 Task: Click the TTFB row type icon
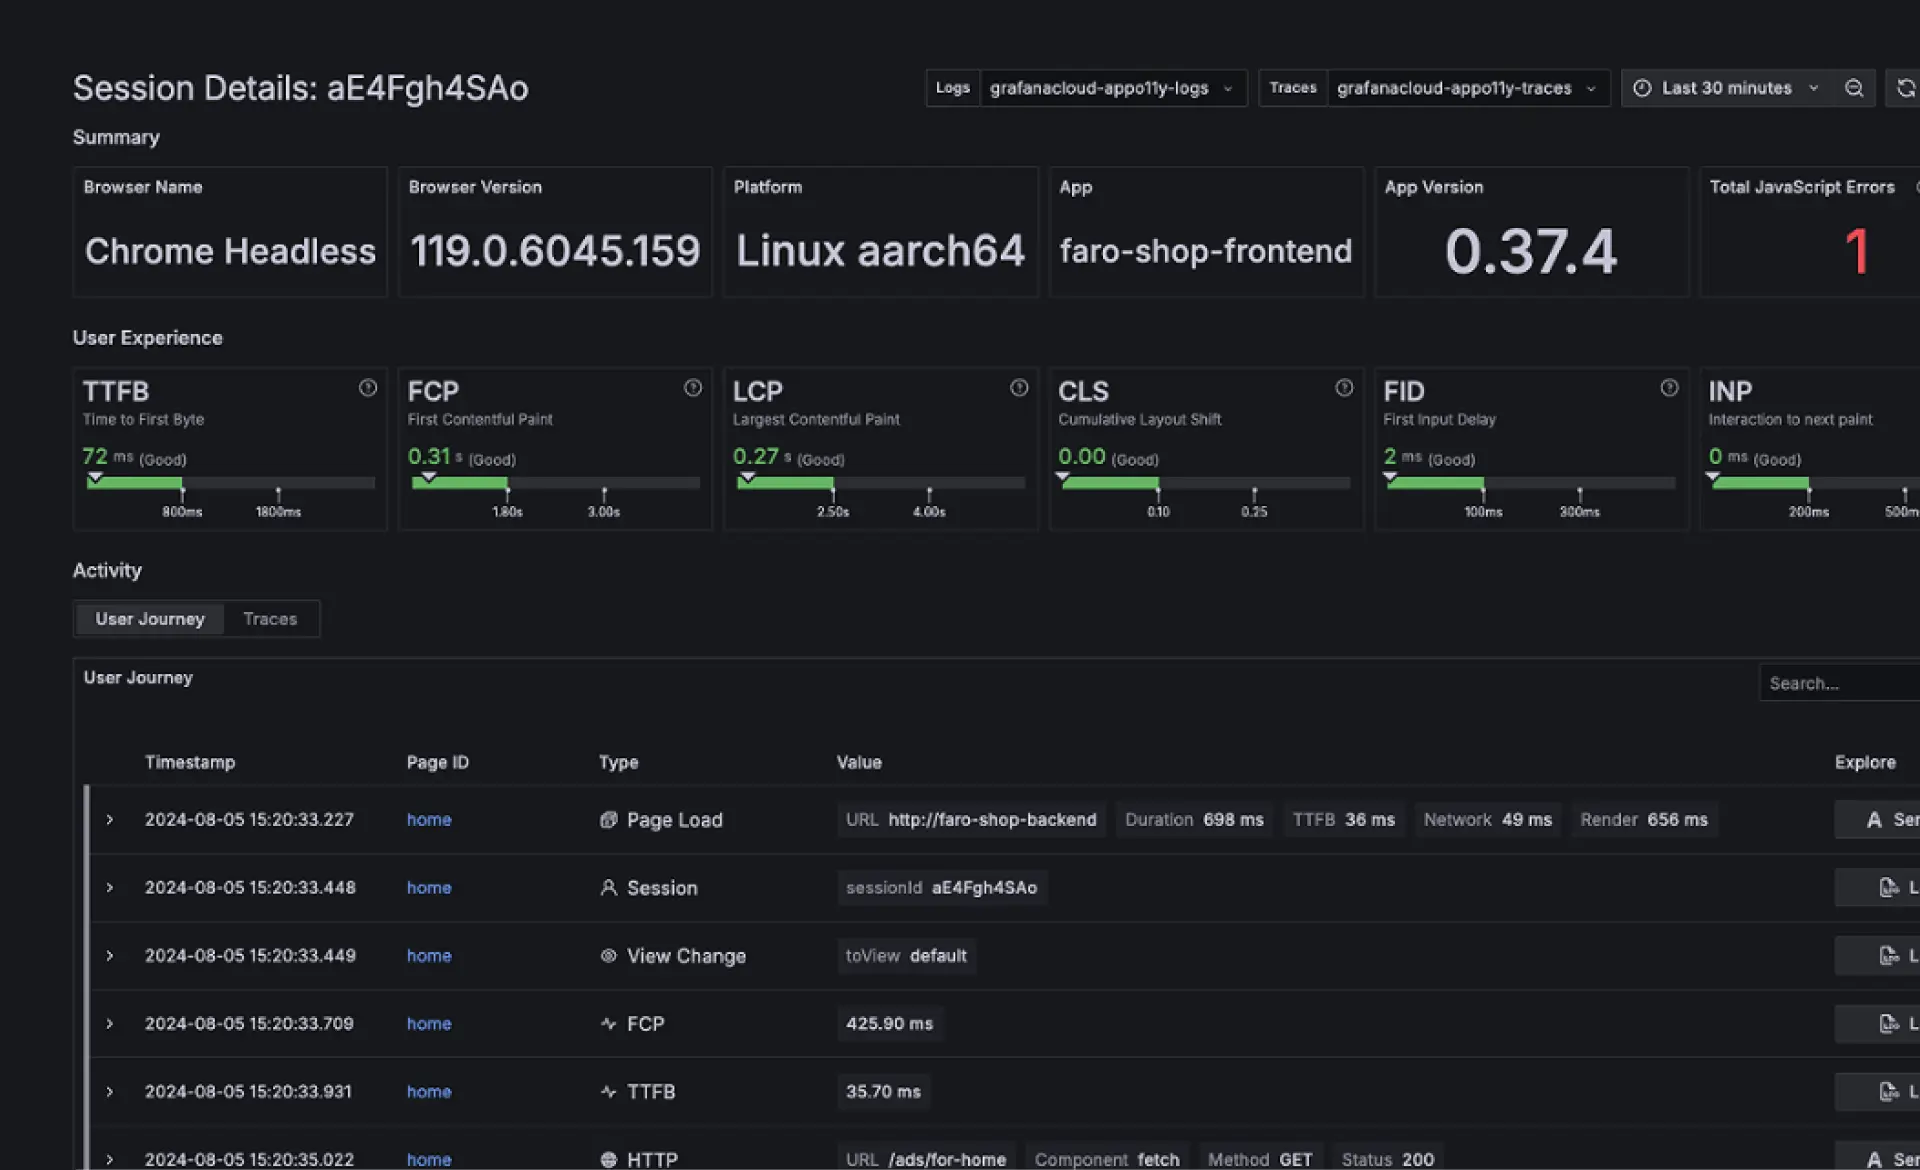coord(608,1092)
